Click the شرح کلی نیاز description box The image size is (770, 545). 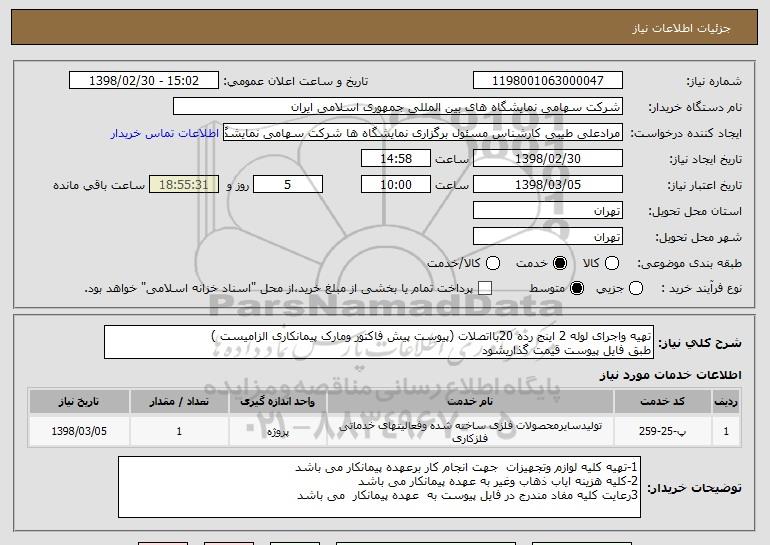[x=379, y=342]
